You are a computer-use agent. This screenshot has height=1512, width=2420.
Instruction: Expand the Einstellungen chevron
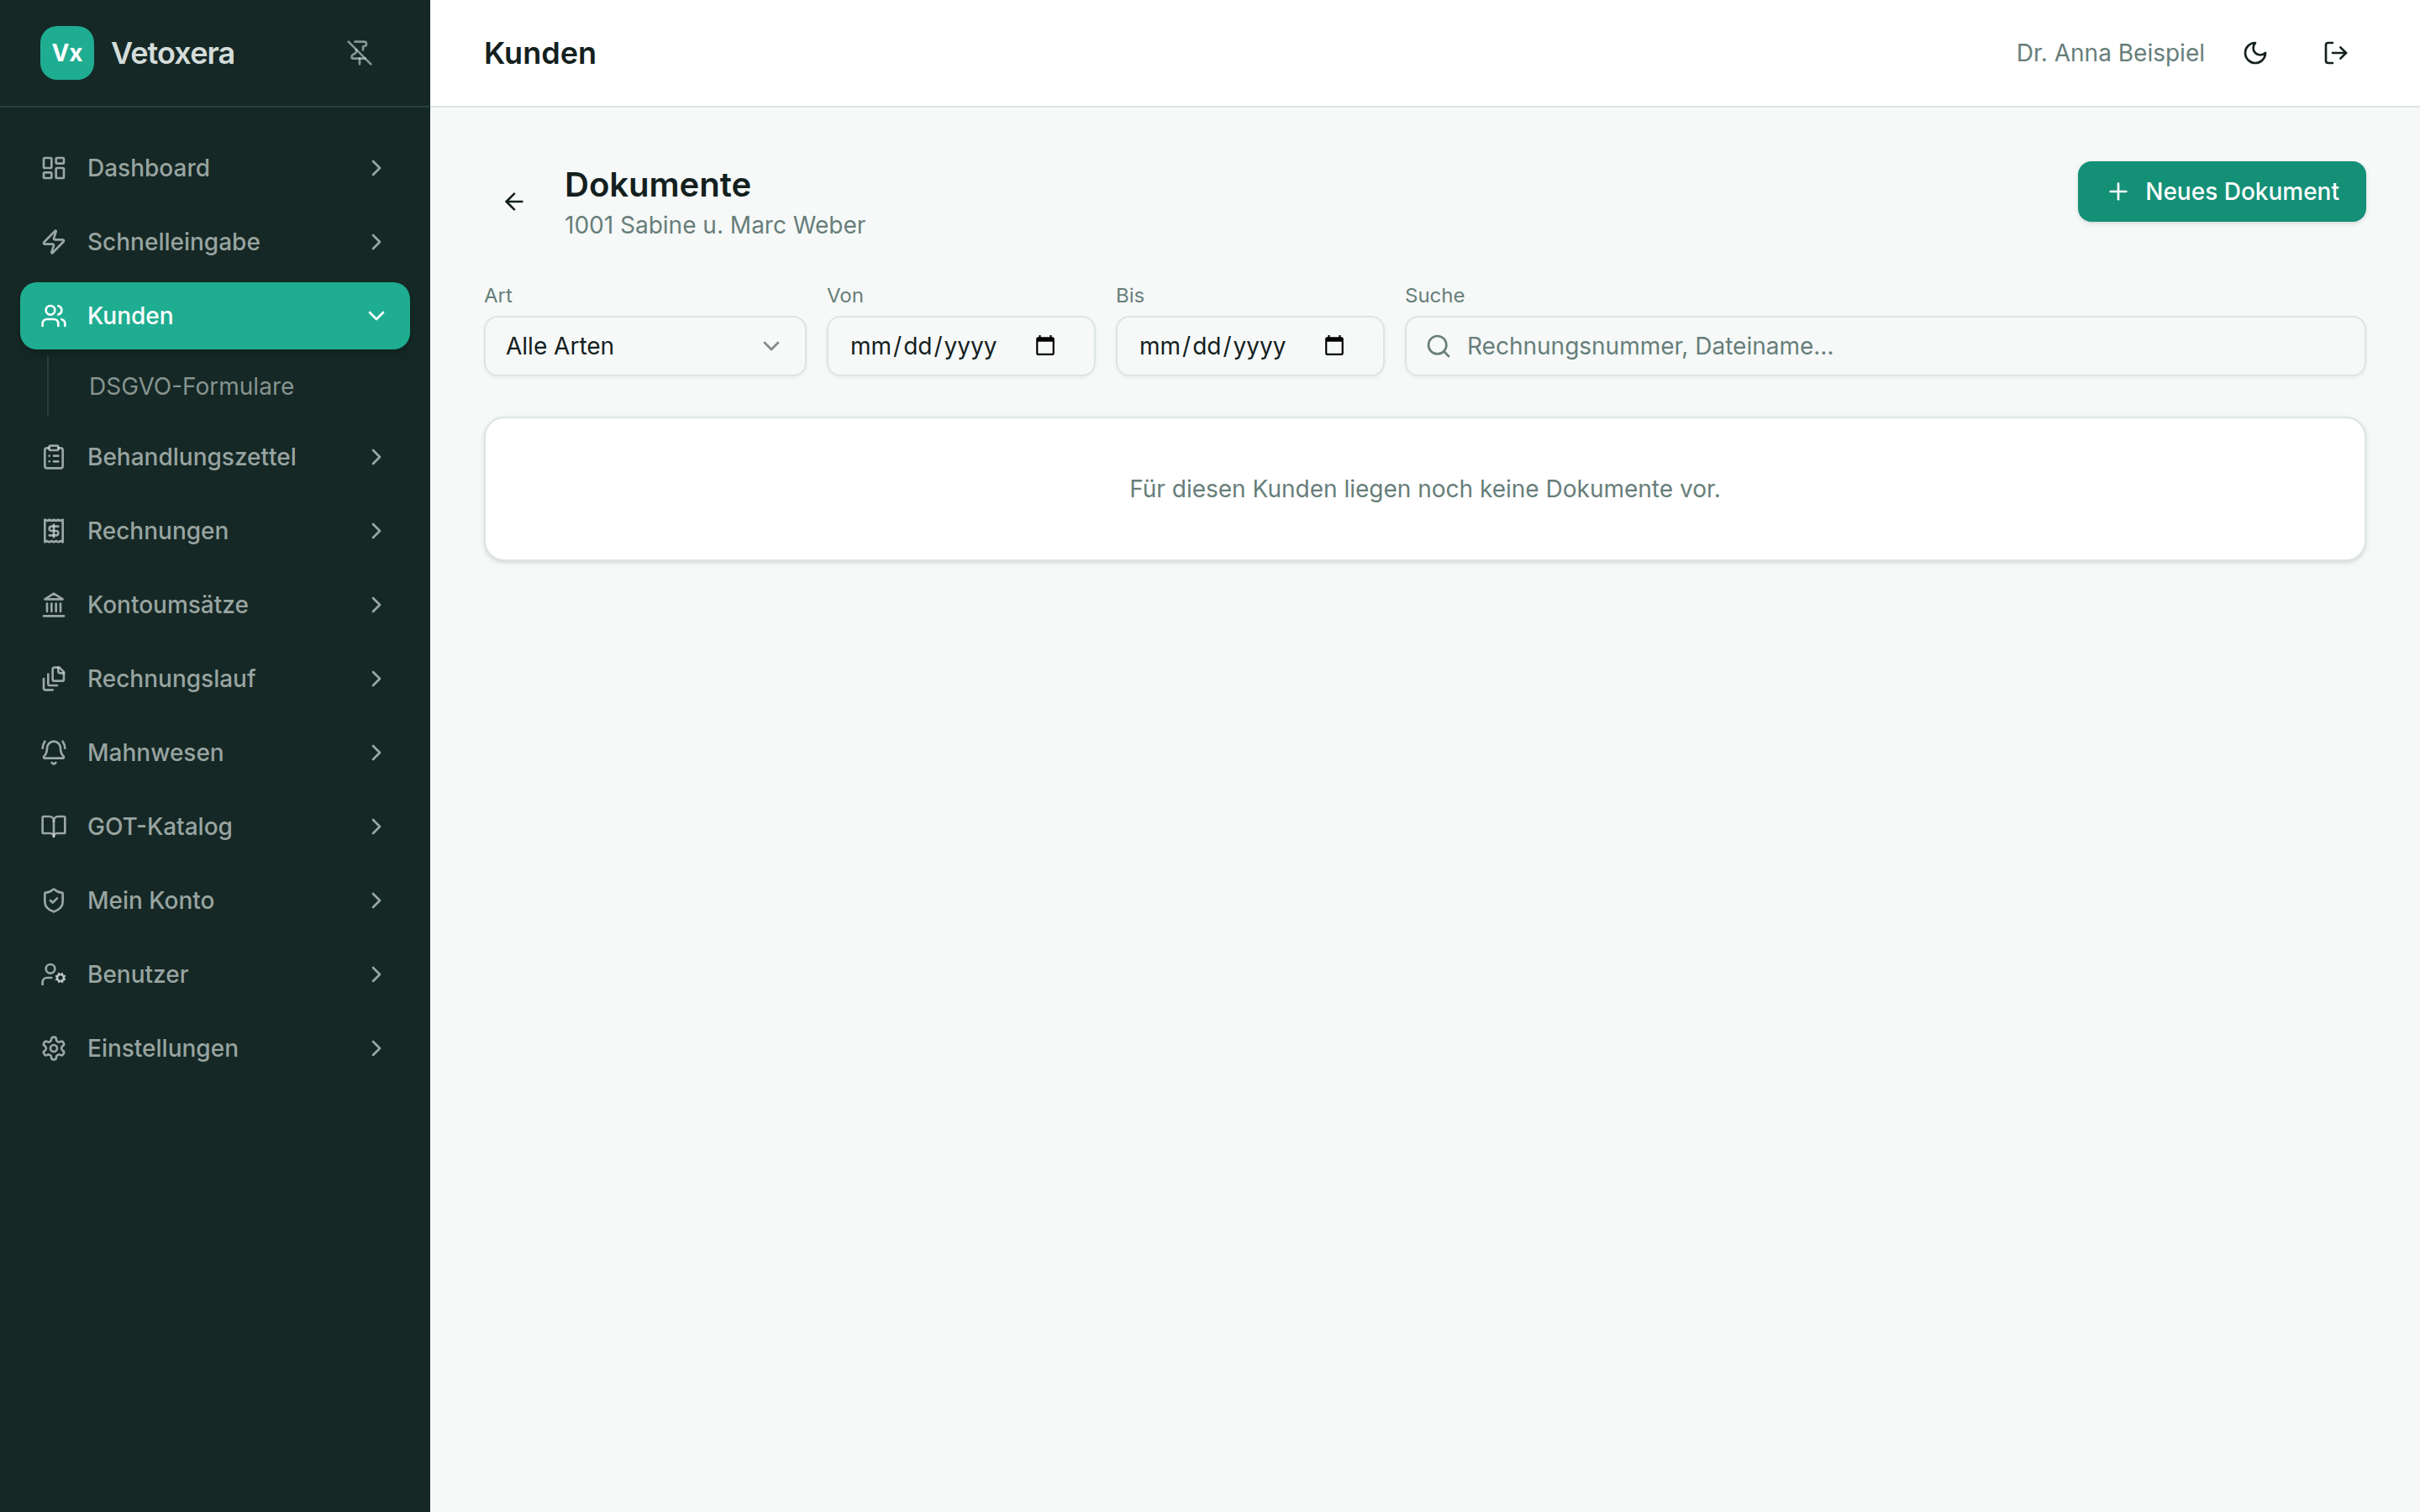(x=376, y=1049)
